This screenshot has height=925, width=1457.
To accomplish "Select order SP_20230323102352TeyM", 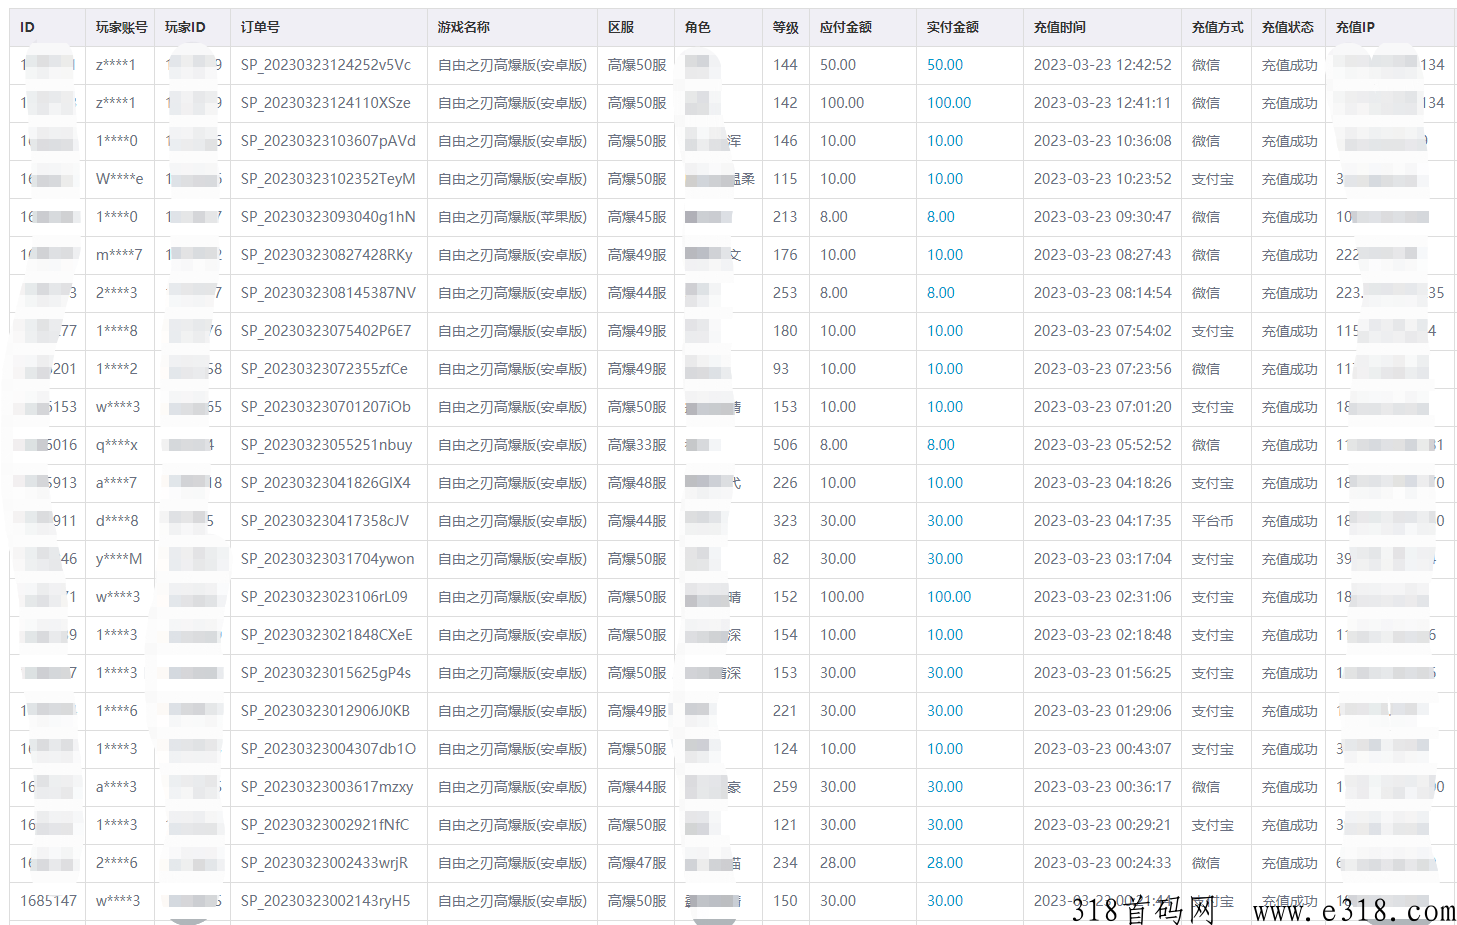I will [328, 179].
